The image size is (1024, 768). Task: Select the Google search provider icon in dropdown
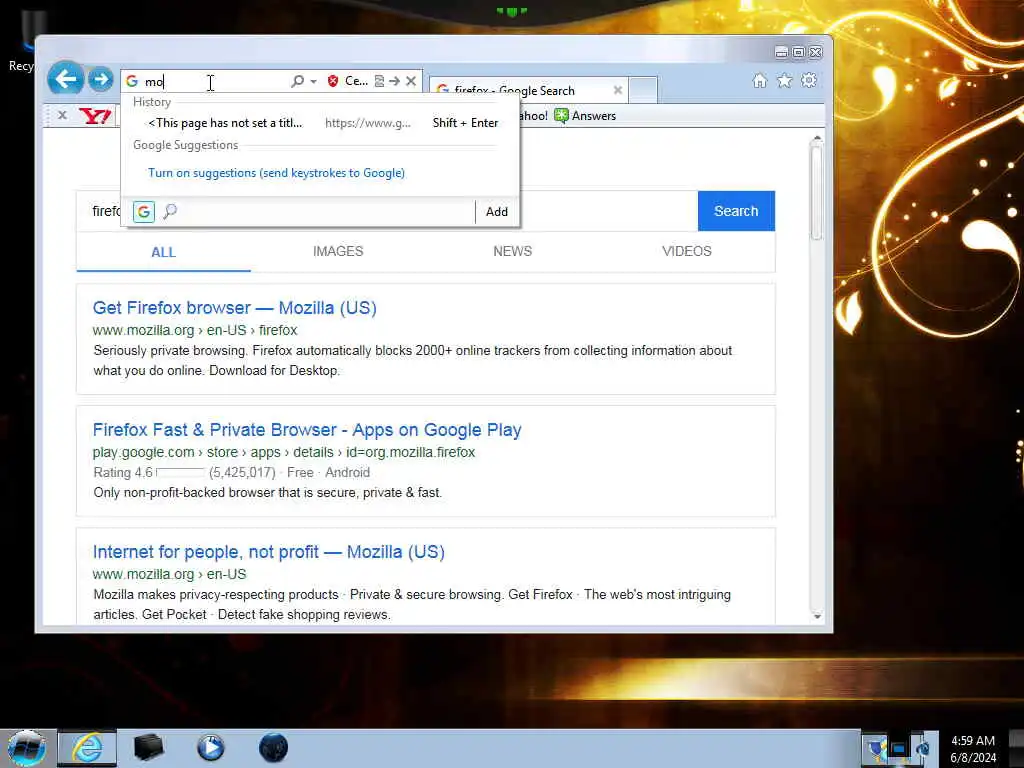pyautogui.click(x=144, y=212)
